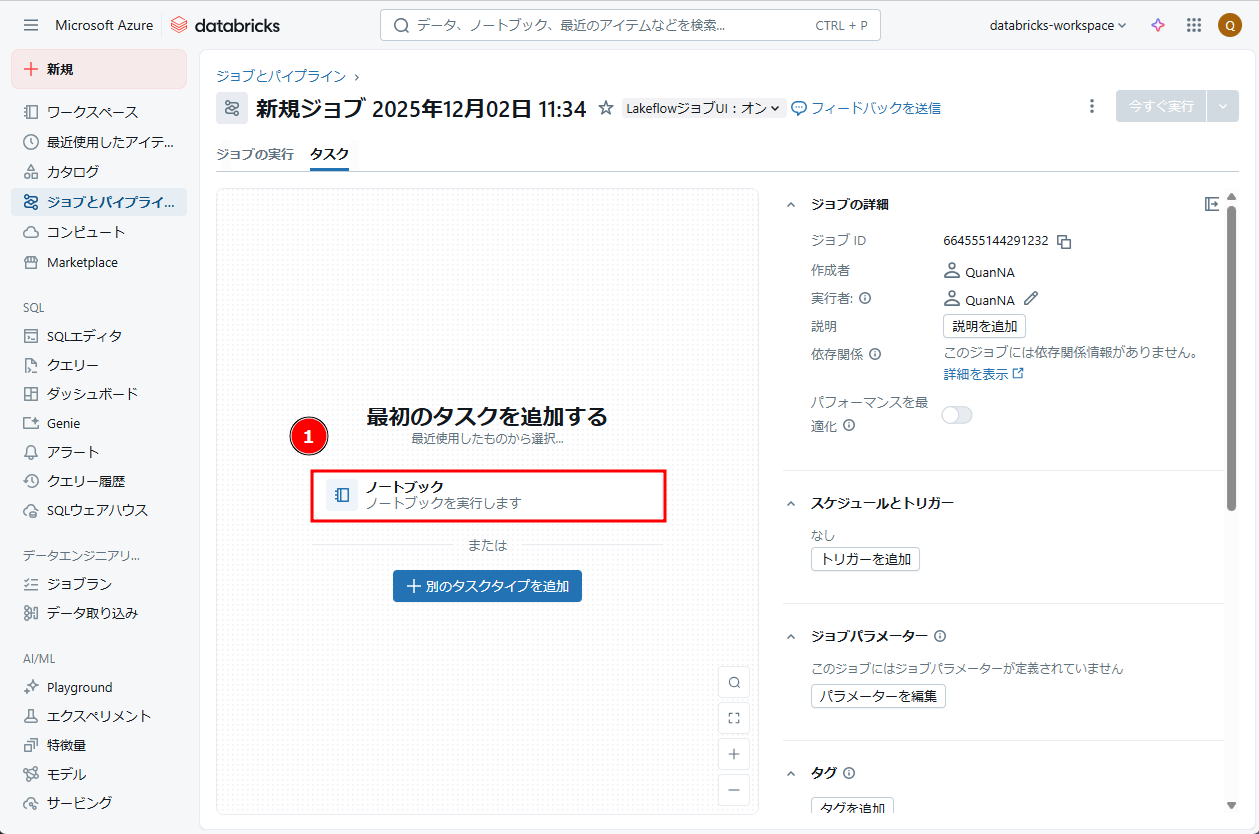This screenshot has width=1259, height=834.
Task: Collapse the job details side panel
Action: [1212, 204]
